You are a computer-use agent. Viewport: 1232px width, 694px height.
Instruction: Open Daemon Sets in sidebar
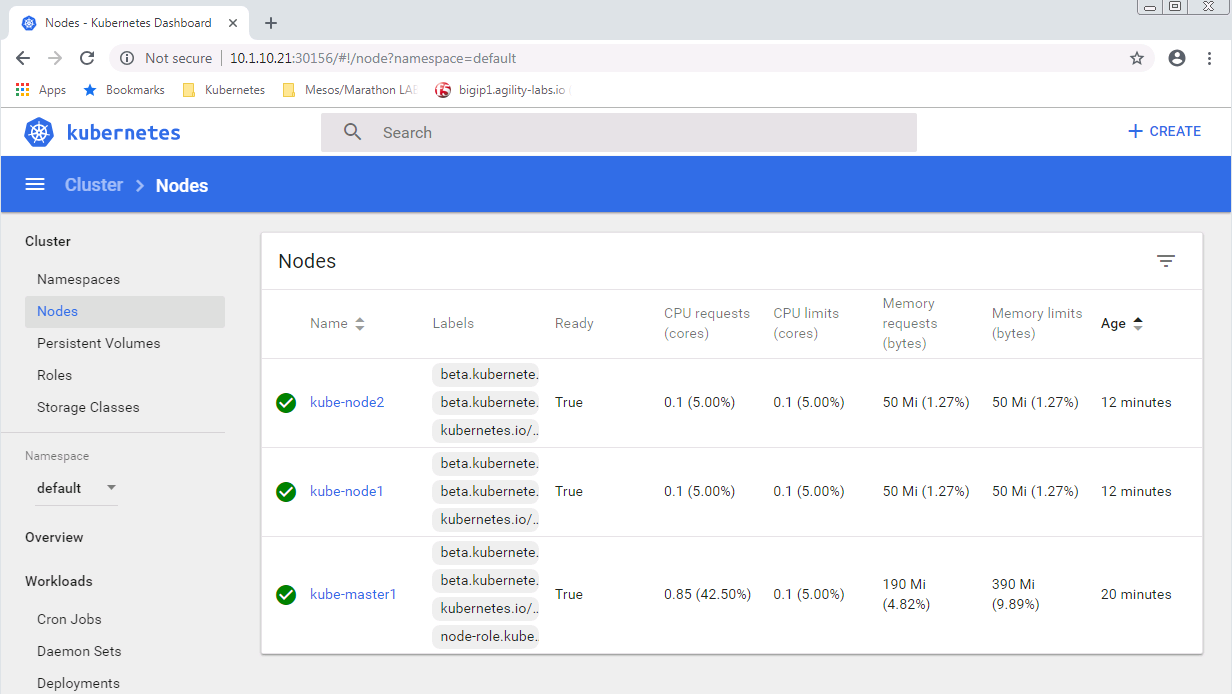79,651
